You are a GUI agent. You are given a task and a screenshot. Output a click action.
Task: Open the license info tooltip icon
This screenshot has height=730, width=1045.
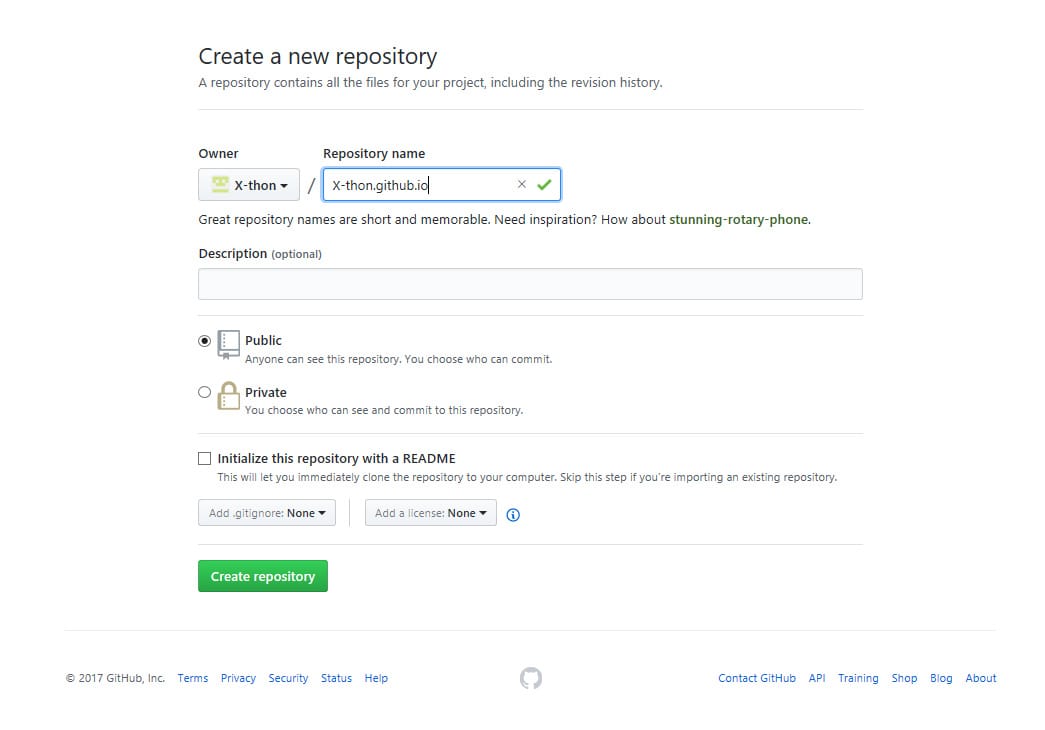(513, 514)
